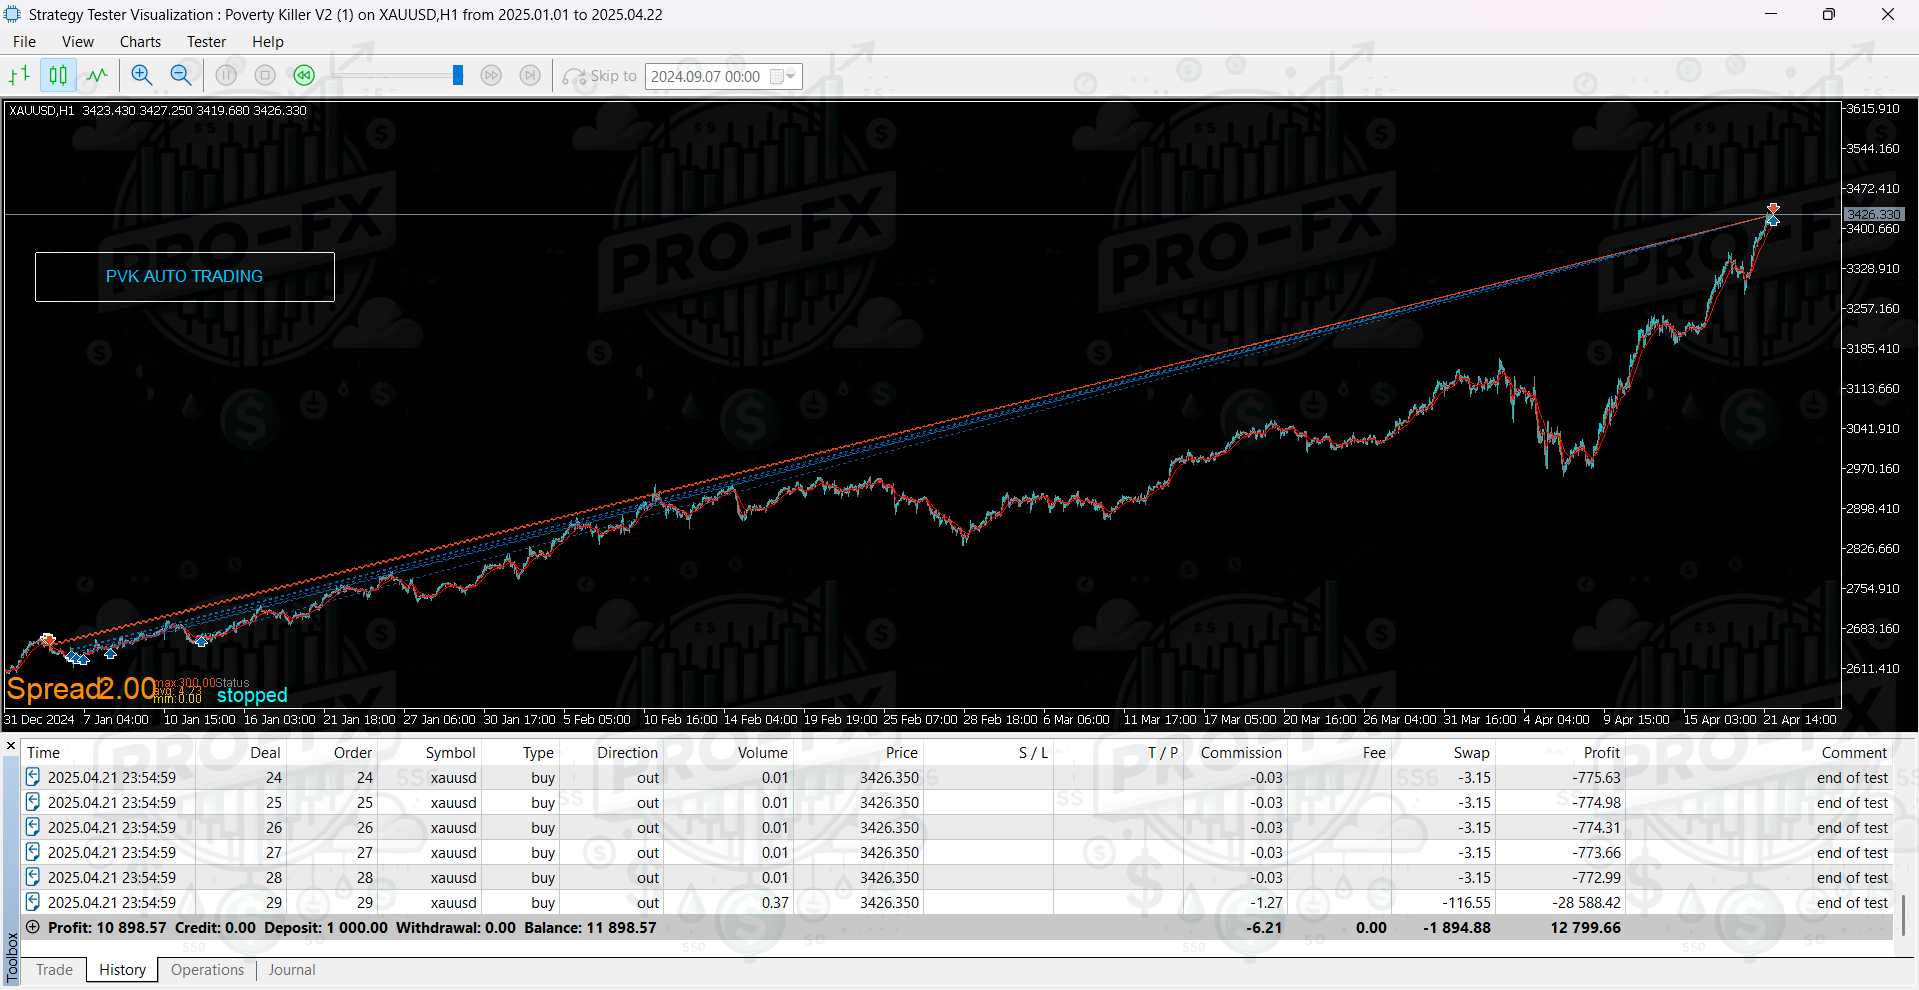Image resolution: width=1919 pixels, height=990 pixels.
Task: Skip to the end of testing
Action: pyautogui.click(x=530, y=75)
